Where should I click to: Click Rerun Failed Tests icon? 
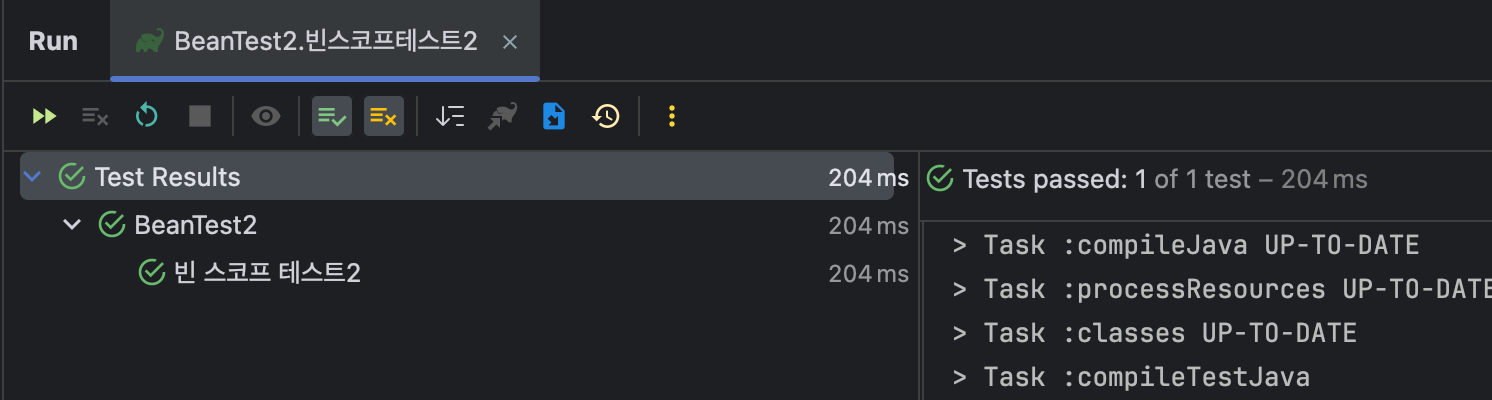[x=95, y=117]
